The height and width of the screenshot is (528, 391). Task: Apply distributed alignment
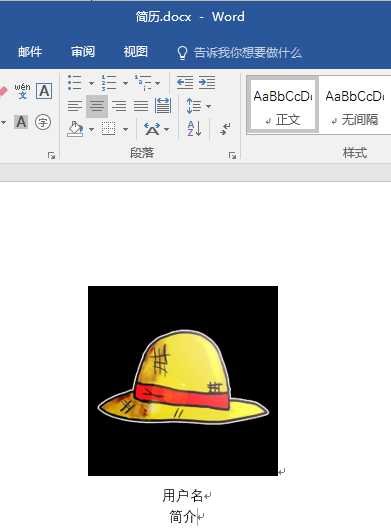163,106
